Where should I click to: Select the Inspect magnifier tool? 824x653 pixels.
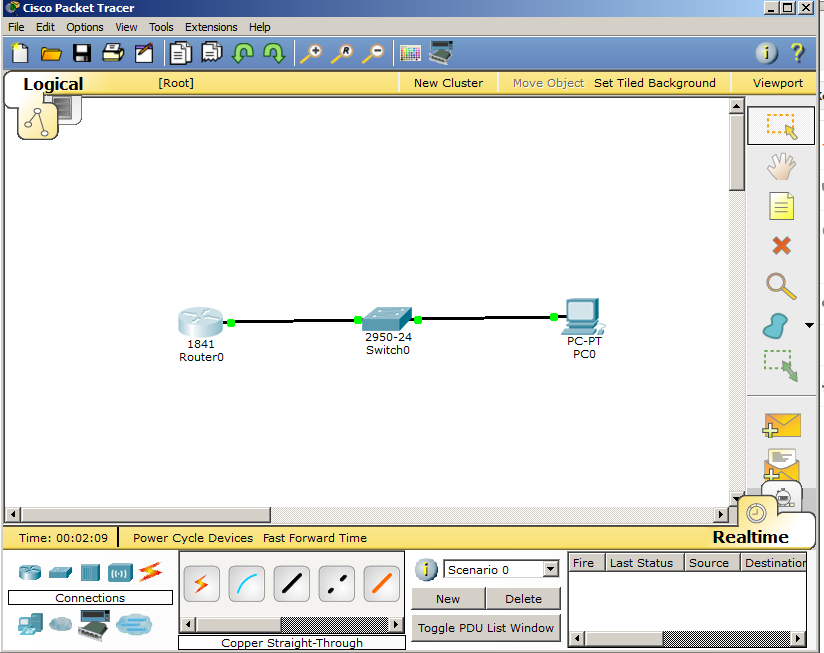point(781,286)
